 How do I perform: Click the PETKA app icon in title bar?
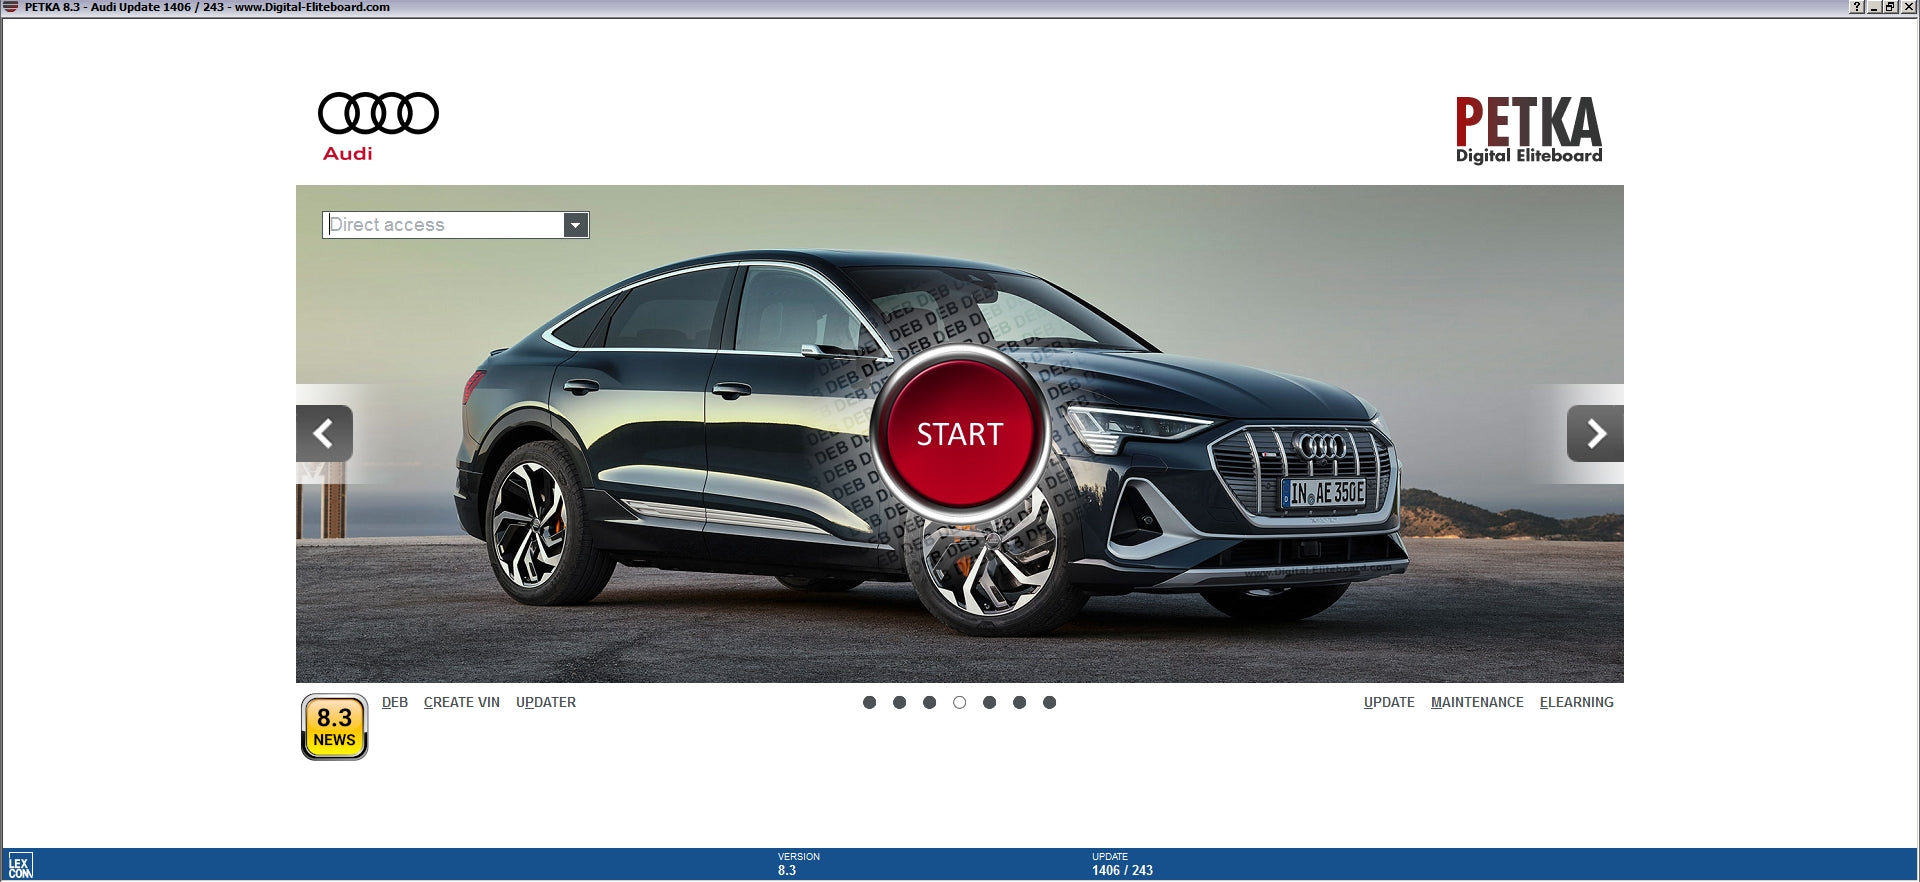[x=11, y=7]
